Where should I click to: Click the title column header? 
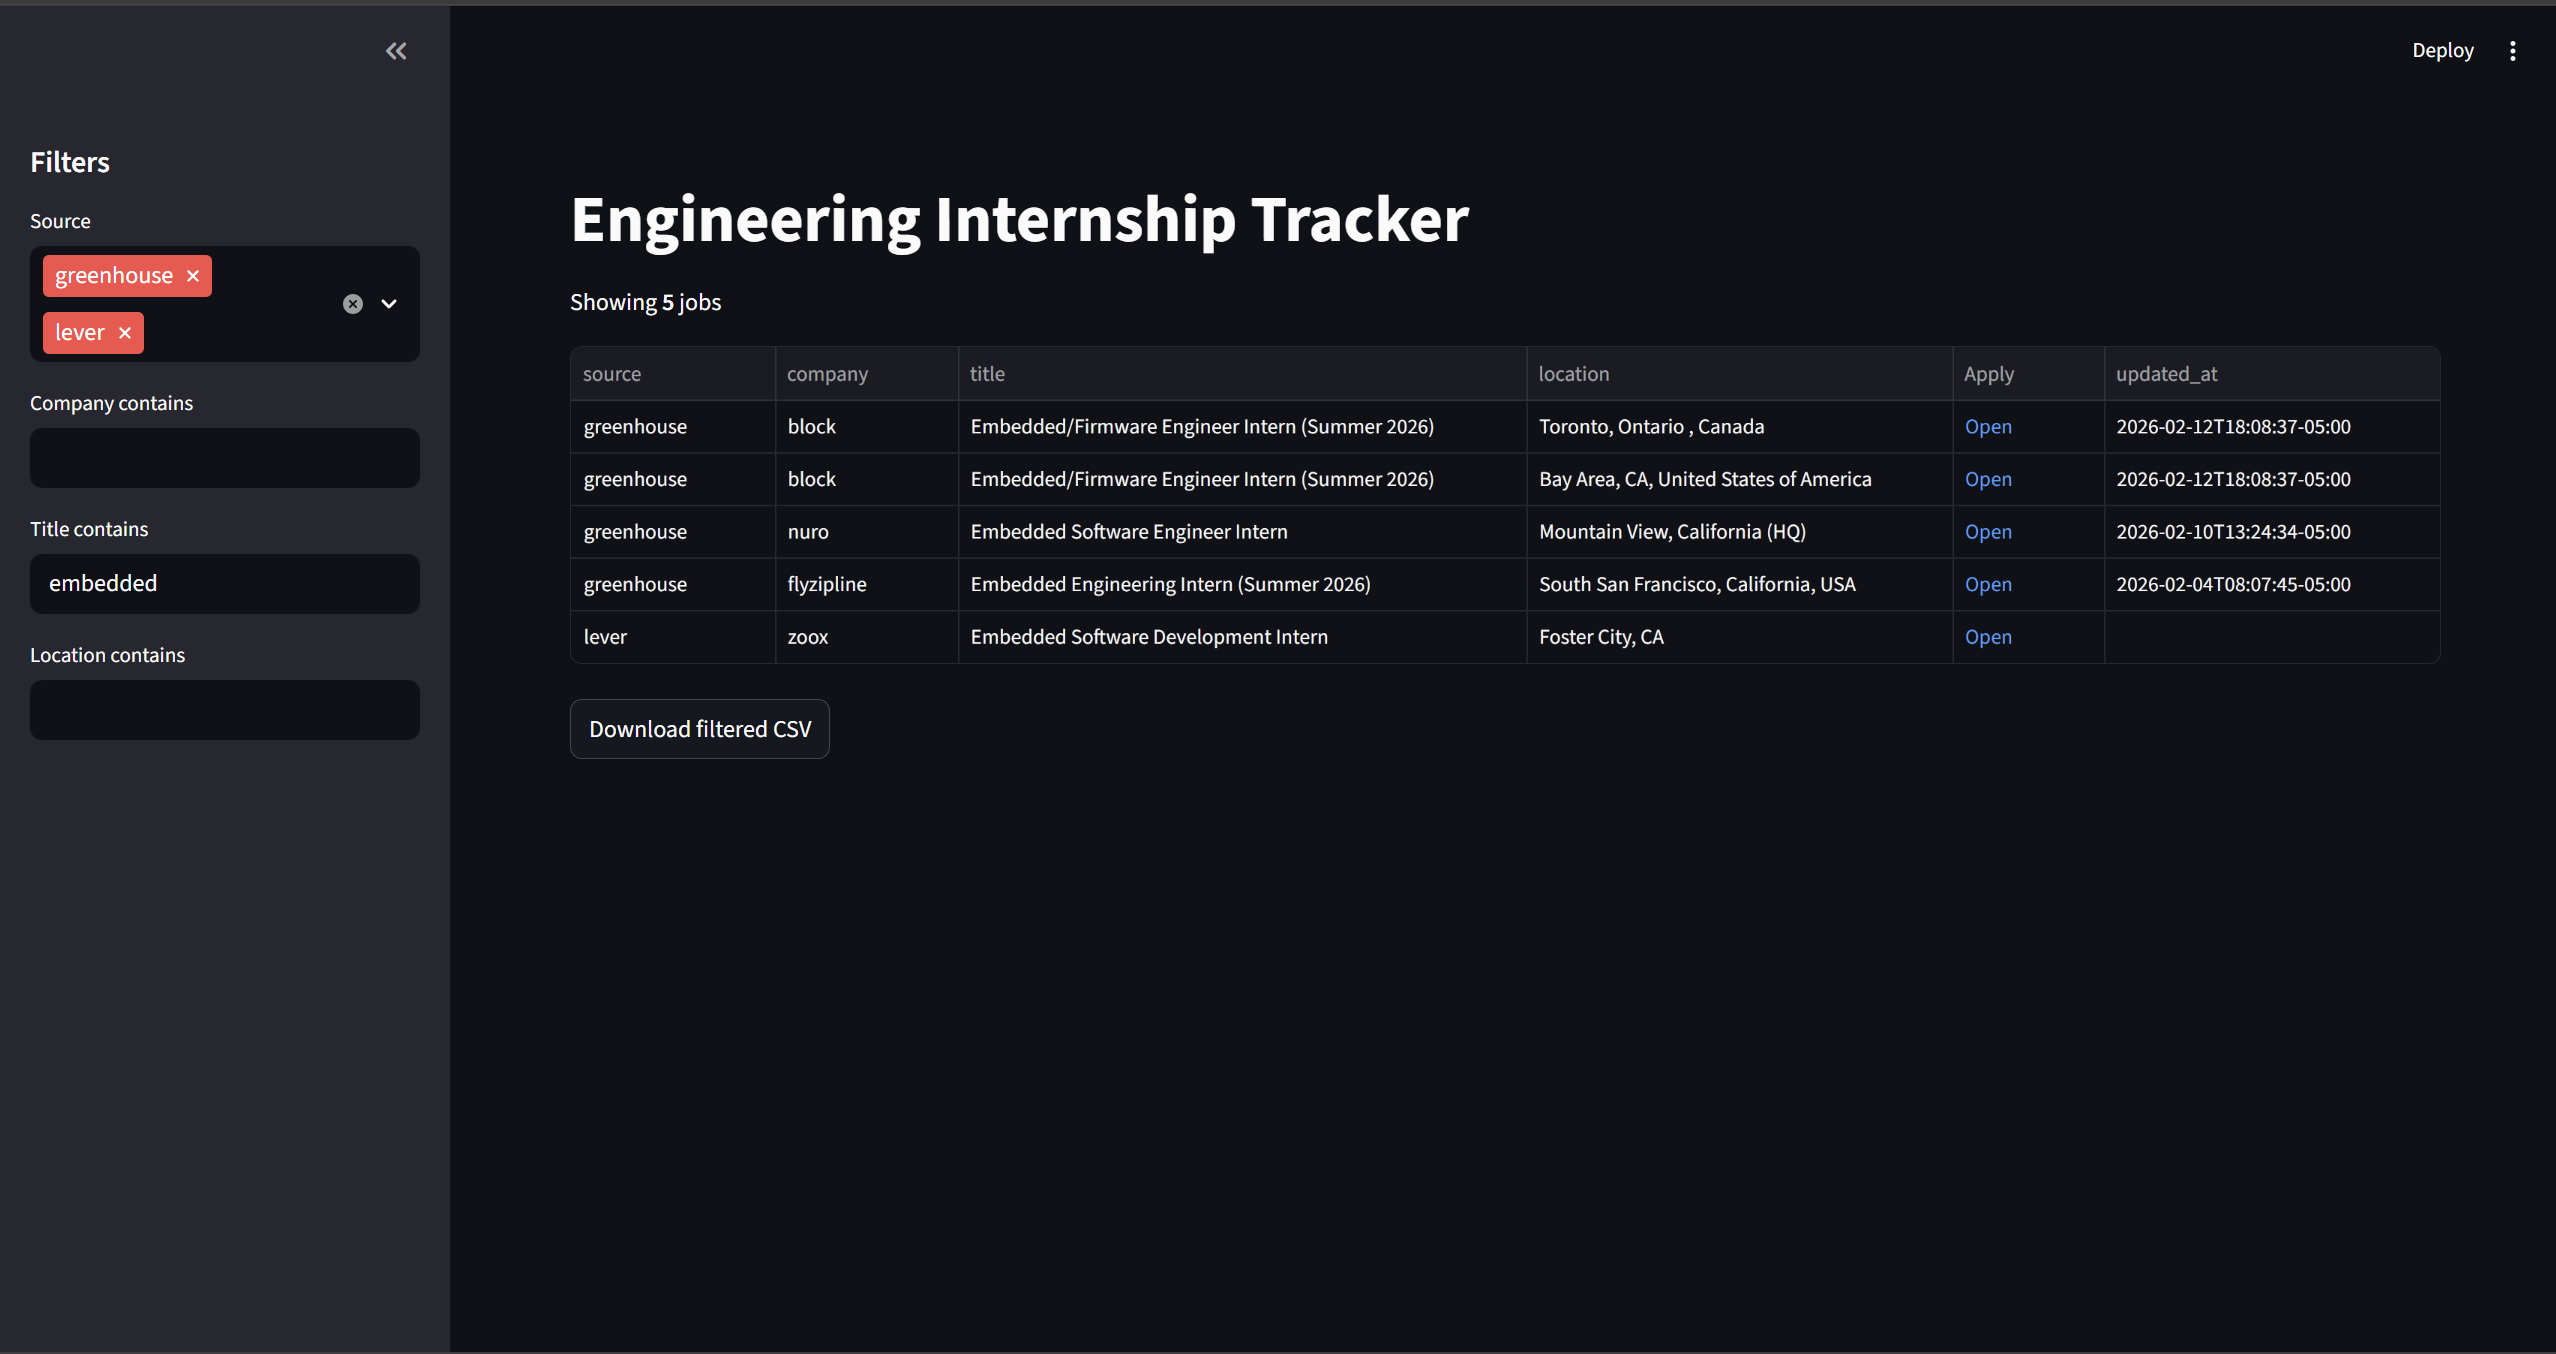[x=987, y=373]
